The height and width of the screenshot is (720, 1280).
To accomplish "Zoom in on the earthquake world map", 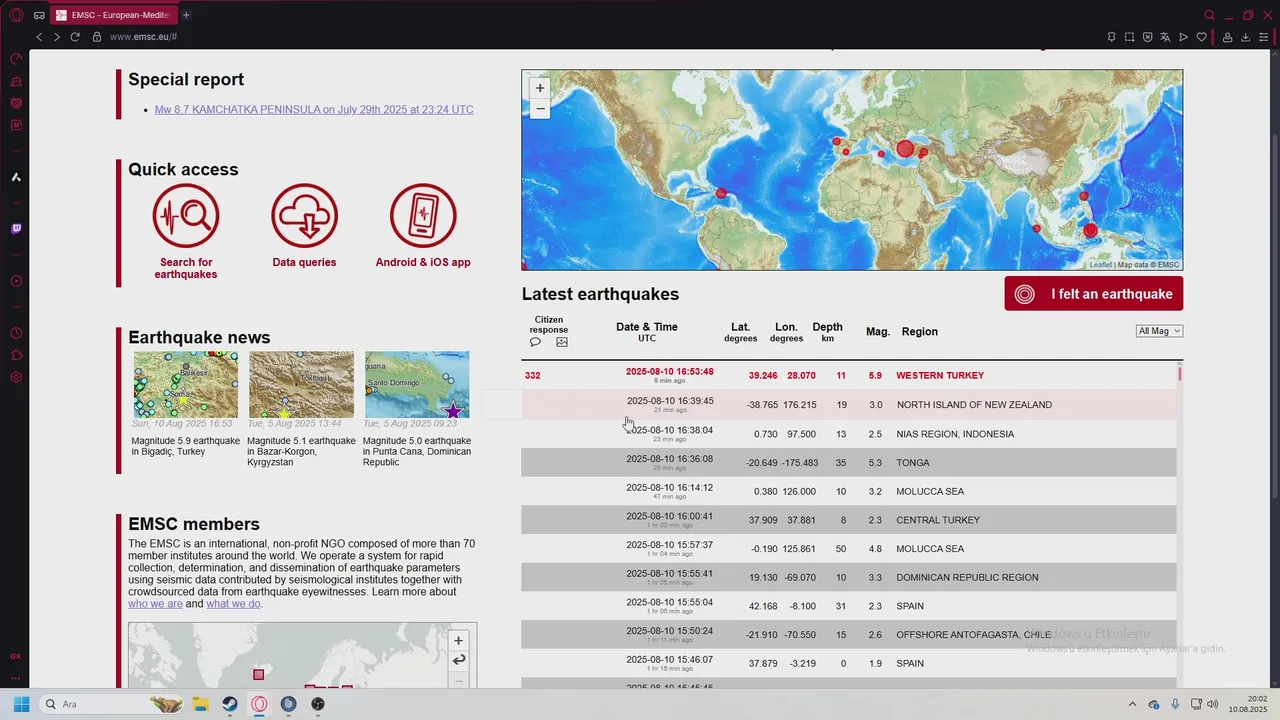I will [x=540, y=88].
